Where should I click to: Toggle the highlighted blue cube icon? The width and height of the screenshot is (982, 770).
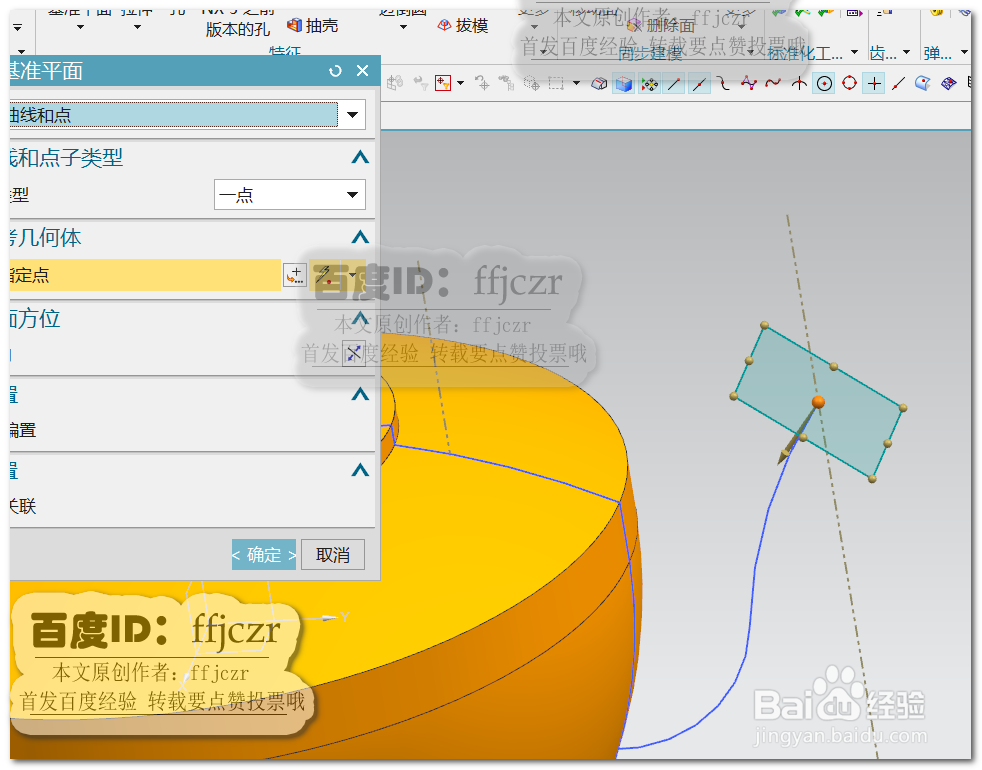coord(623,83)
